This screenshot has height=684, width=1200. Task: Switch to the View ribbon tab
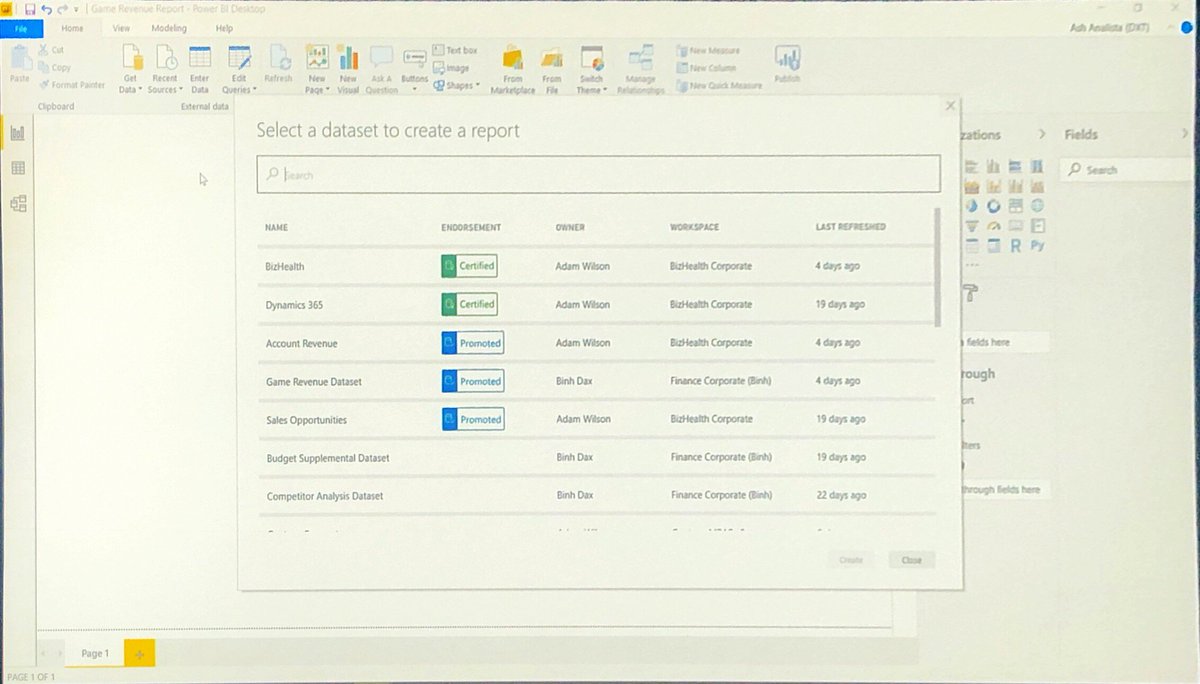pos(121,28)
